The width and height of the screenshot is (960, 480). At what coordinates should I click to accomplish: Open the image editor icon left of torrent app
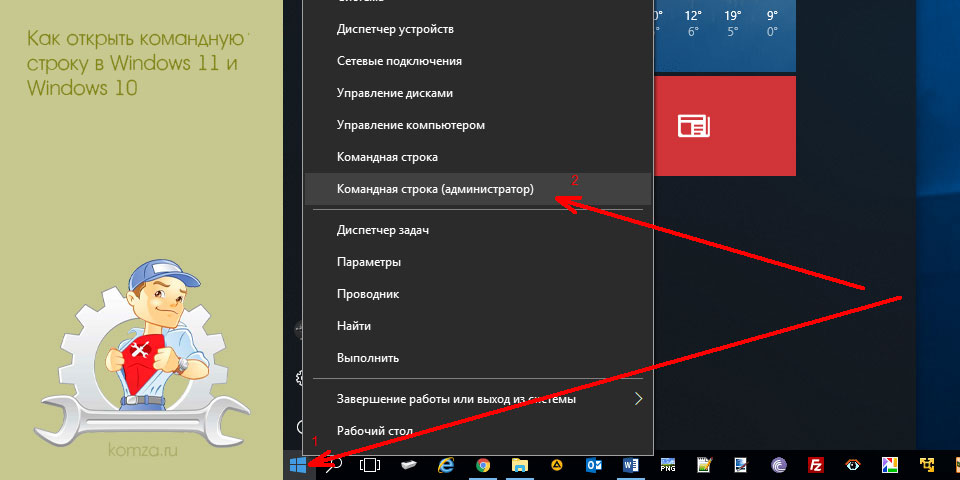pos(741,465)
